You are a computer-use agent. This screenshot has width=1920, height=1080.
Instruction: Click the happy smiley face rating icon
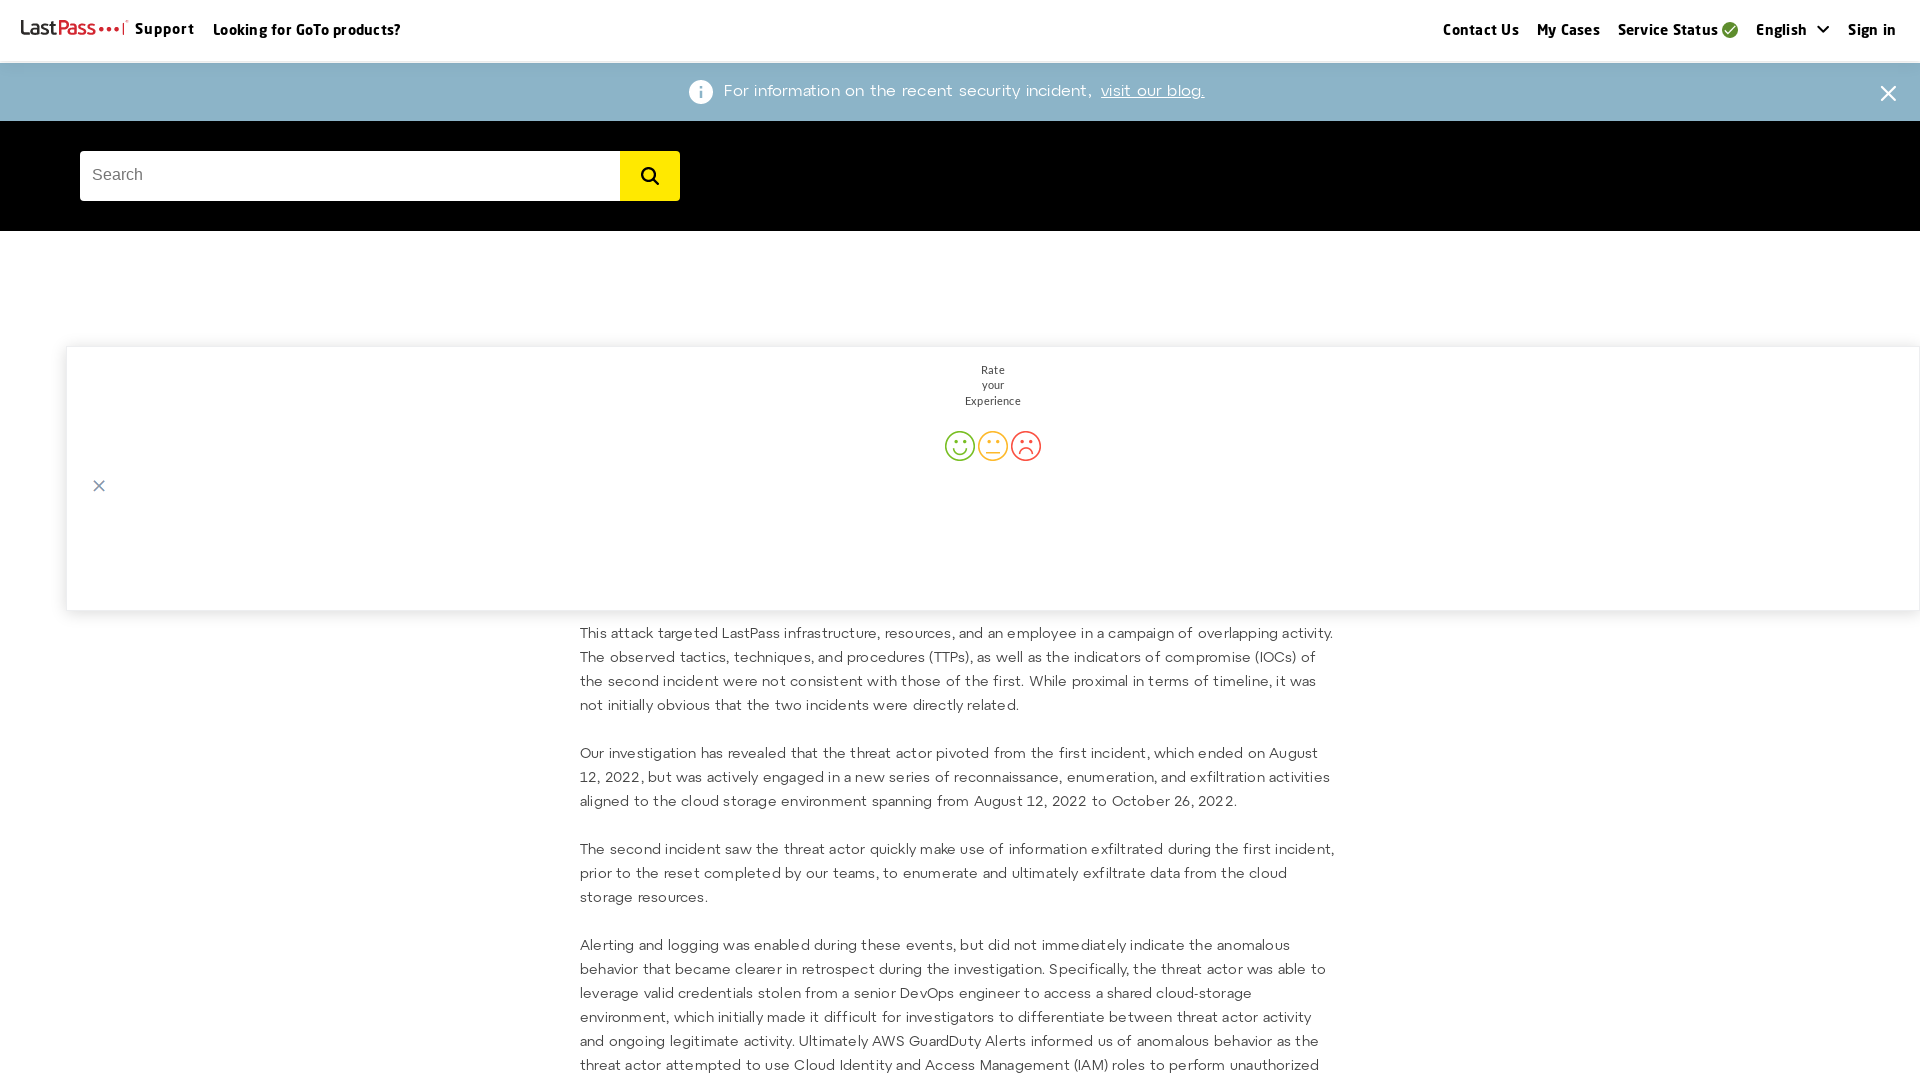coord(959,446)
